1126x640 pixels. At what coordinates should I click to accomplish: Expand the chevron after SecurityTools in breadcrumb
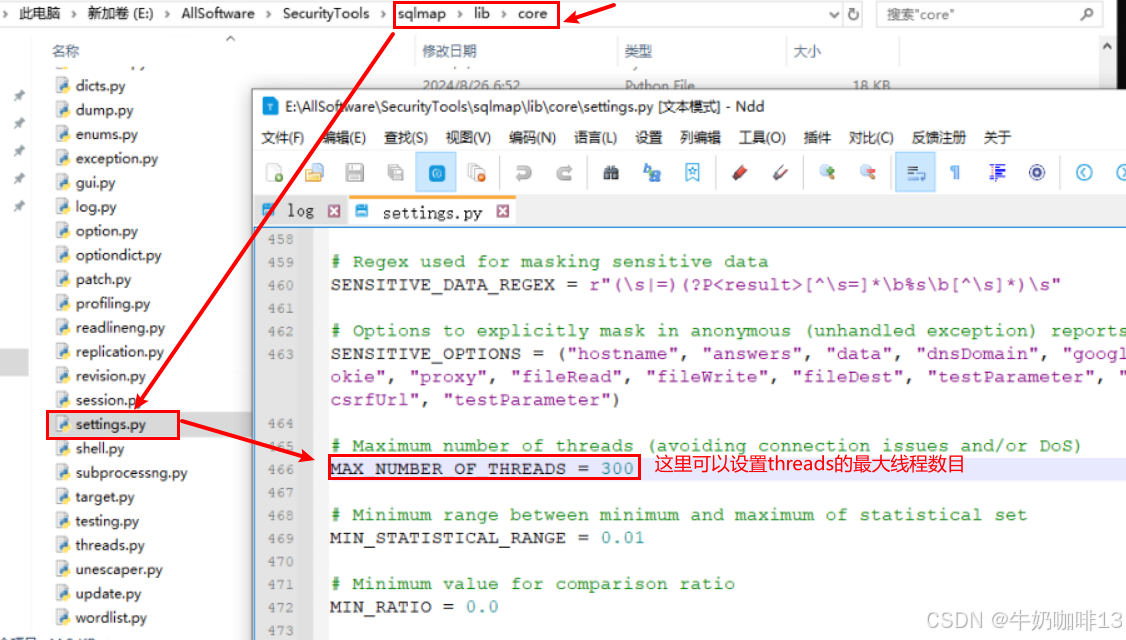point(383,14)
